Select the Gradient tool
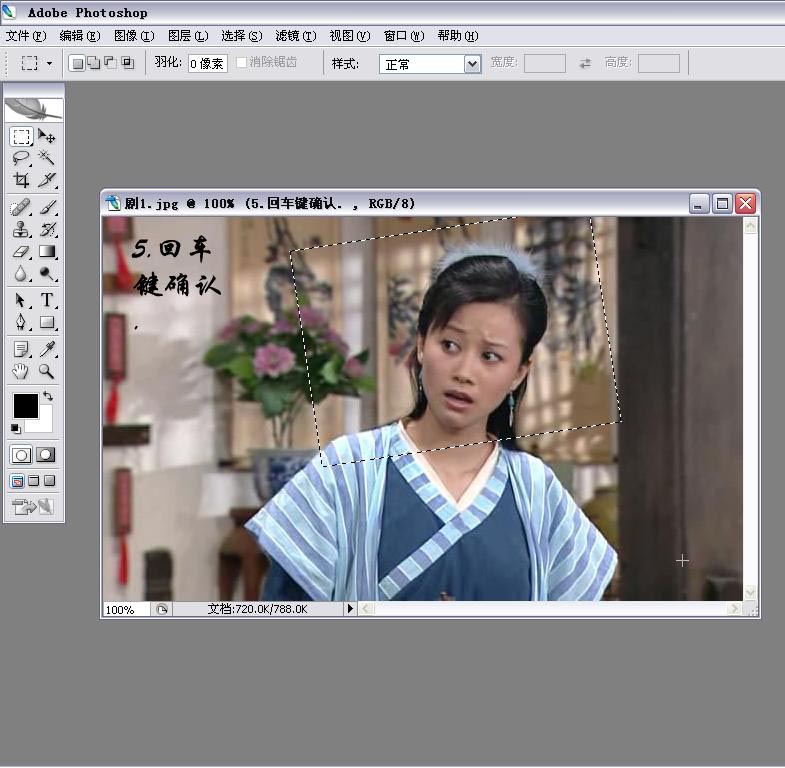The width and height of the screenshot is (785, 768). (x=47, y=251)
